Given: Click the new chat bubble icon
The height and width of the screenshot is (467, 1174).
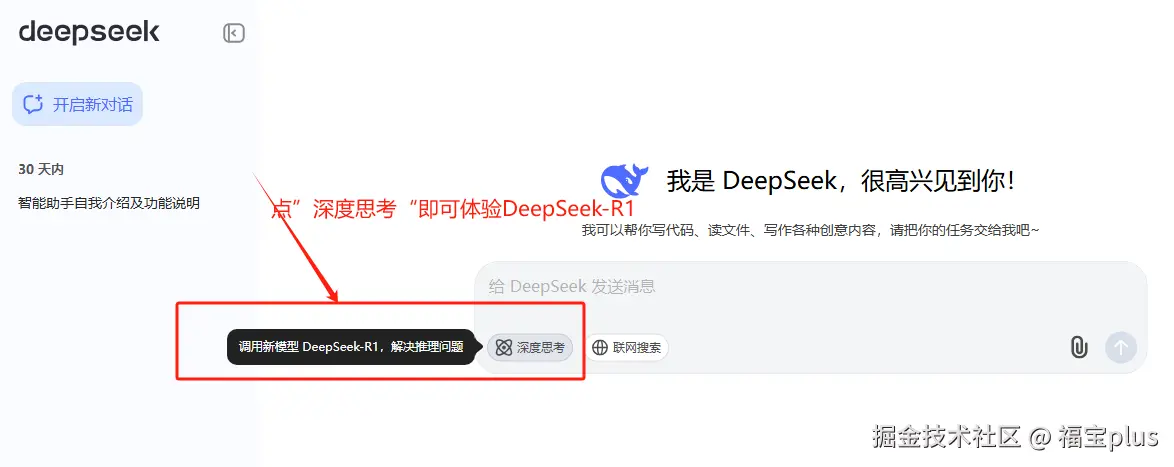Looking at the screenshot, I should (x=33, y=104).
